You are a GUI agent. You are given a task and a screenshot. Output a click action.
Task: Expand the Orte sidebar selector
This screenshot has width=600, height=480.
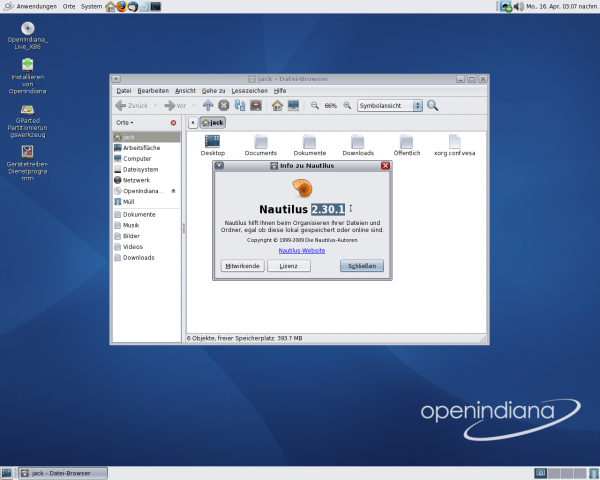click(125, 123)
